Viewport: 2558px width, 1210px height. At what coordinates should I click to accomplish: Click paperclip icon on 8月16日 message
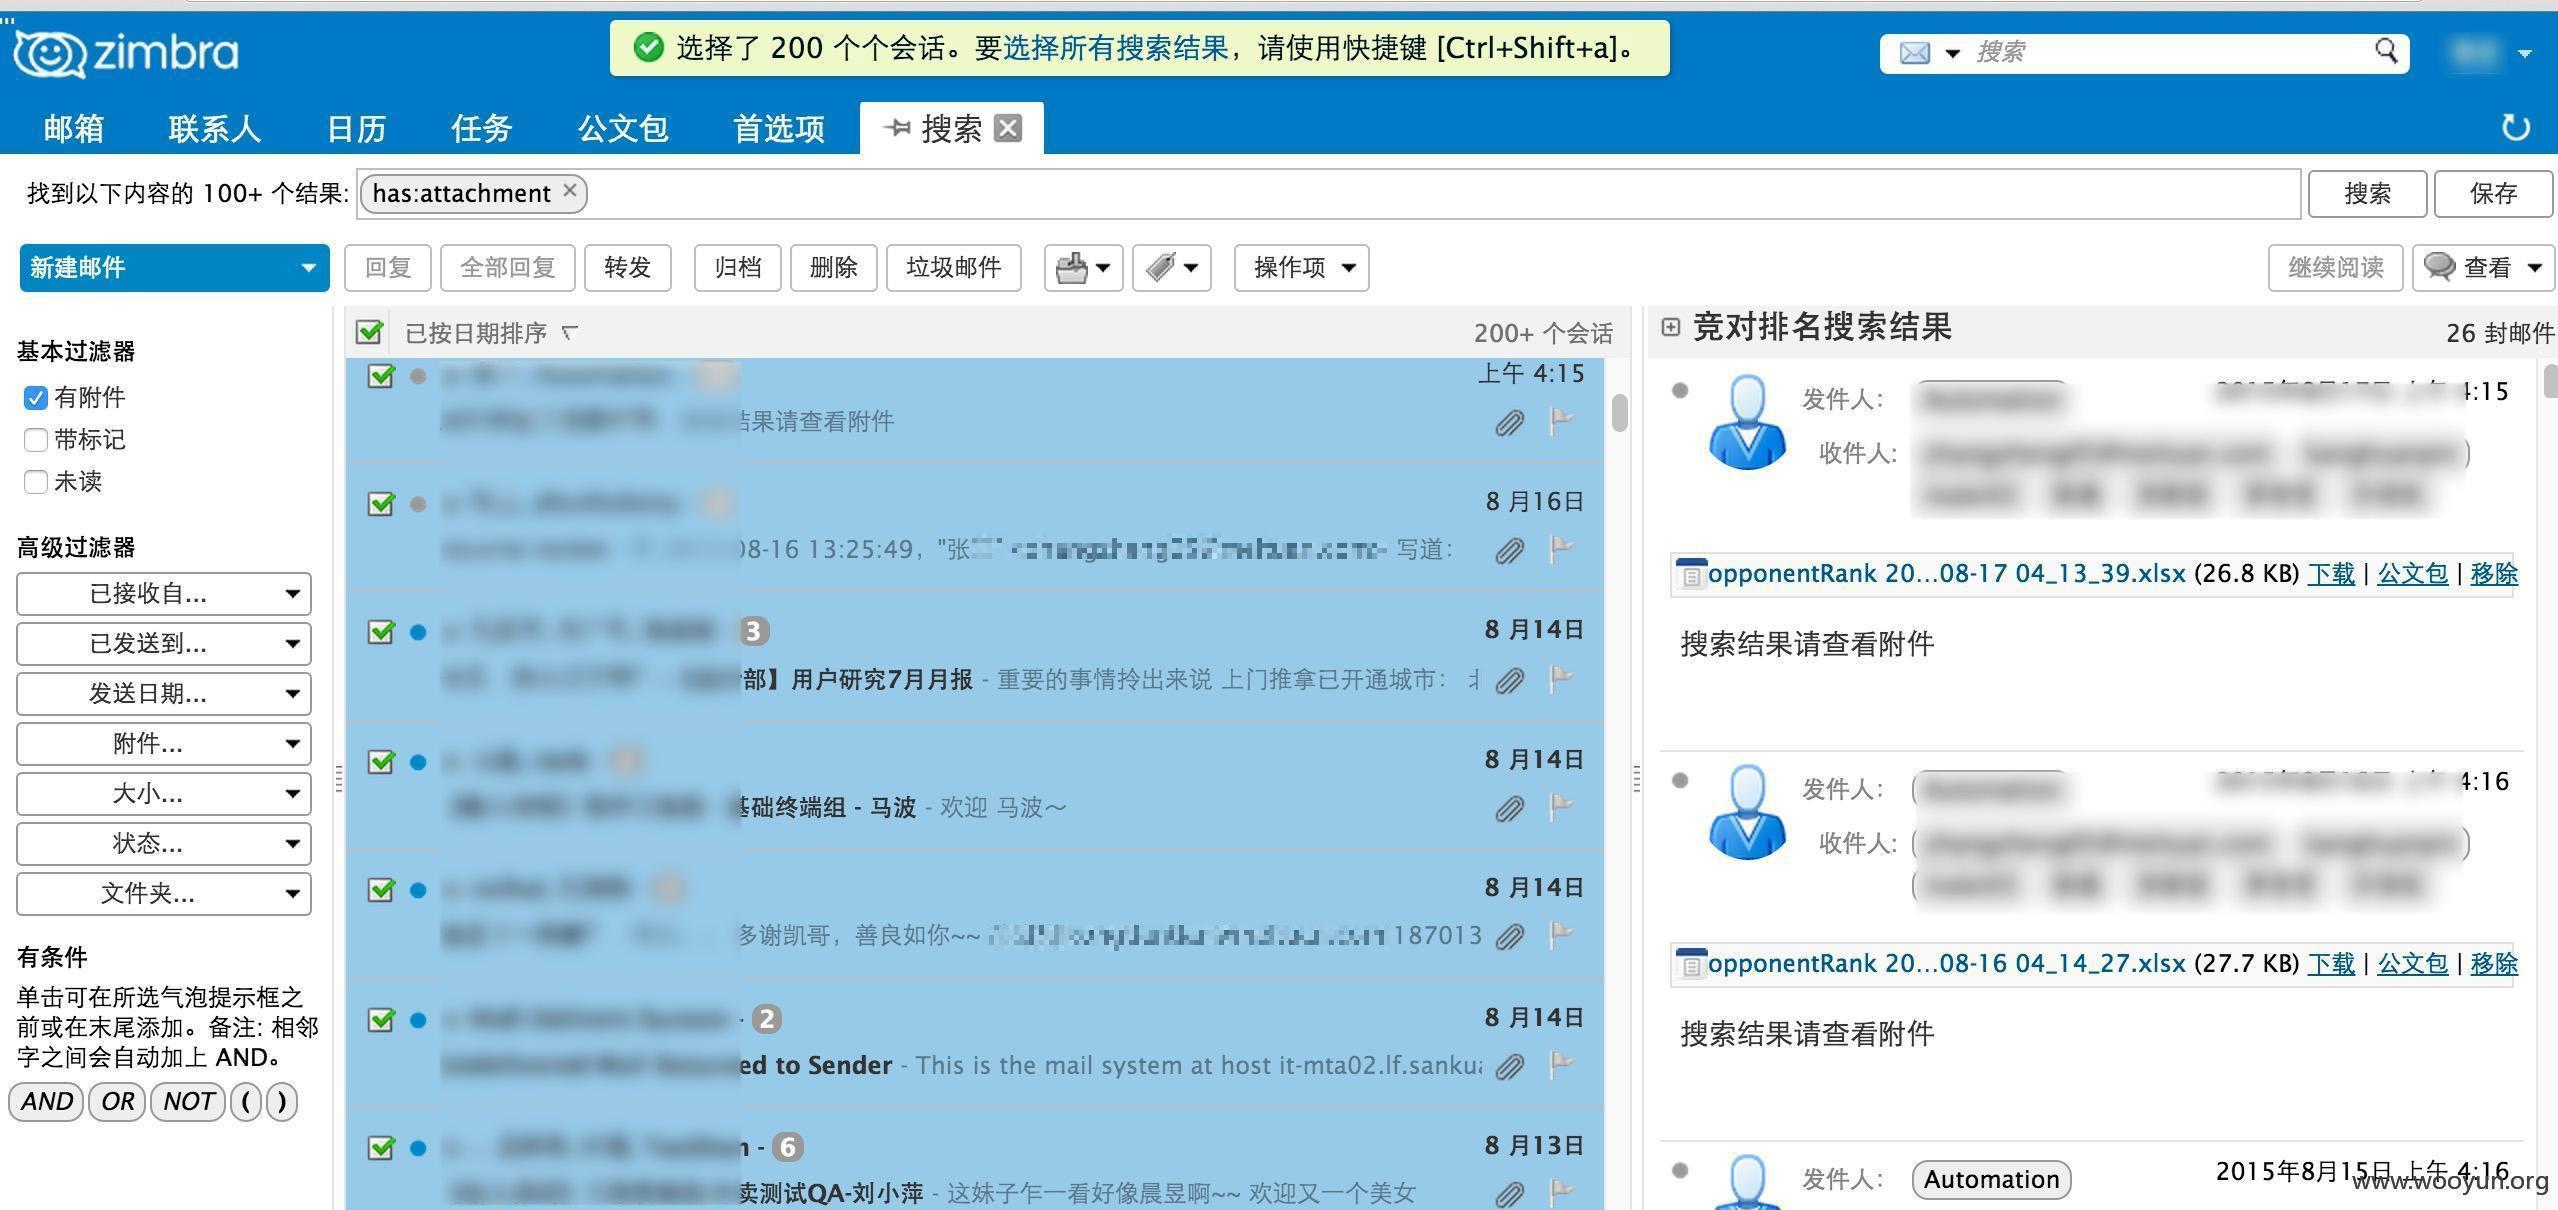[1509, 550]
